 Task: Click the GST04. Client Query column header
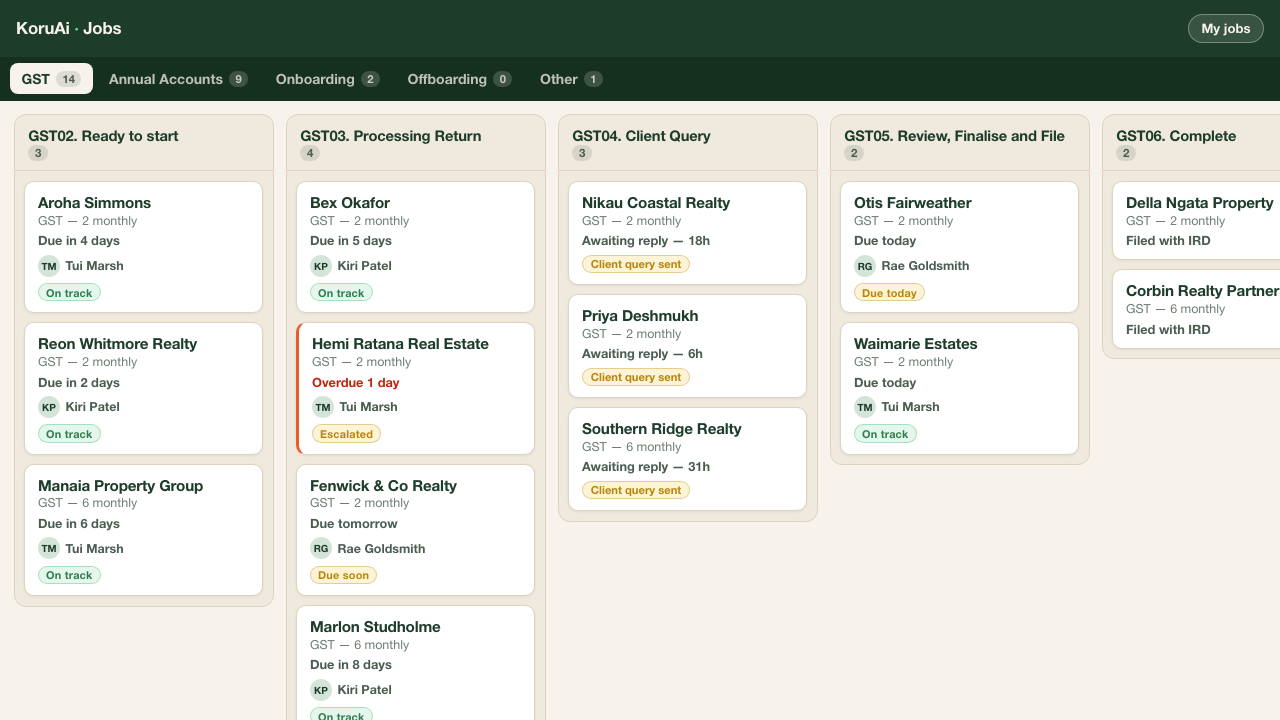coord(688,143)
